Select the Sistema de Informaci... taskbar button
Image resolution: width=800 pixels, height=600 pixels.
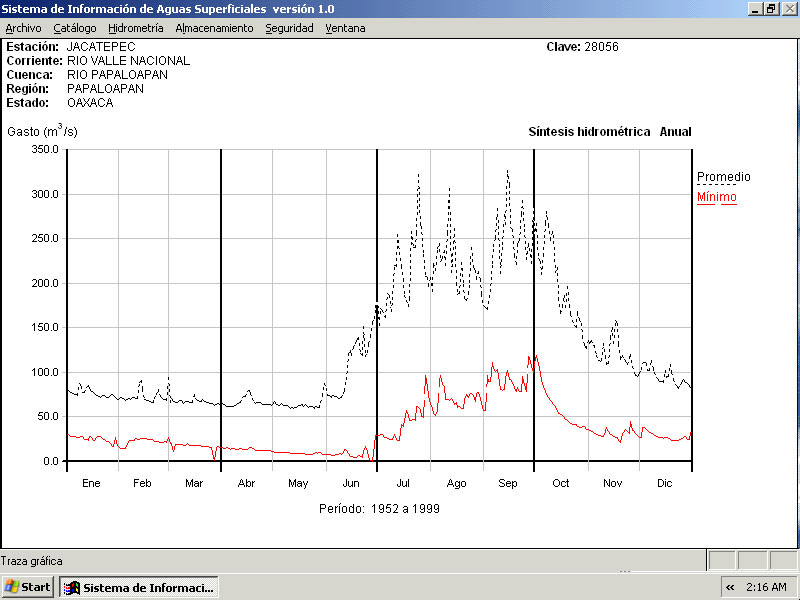[139, 587]
